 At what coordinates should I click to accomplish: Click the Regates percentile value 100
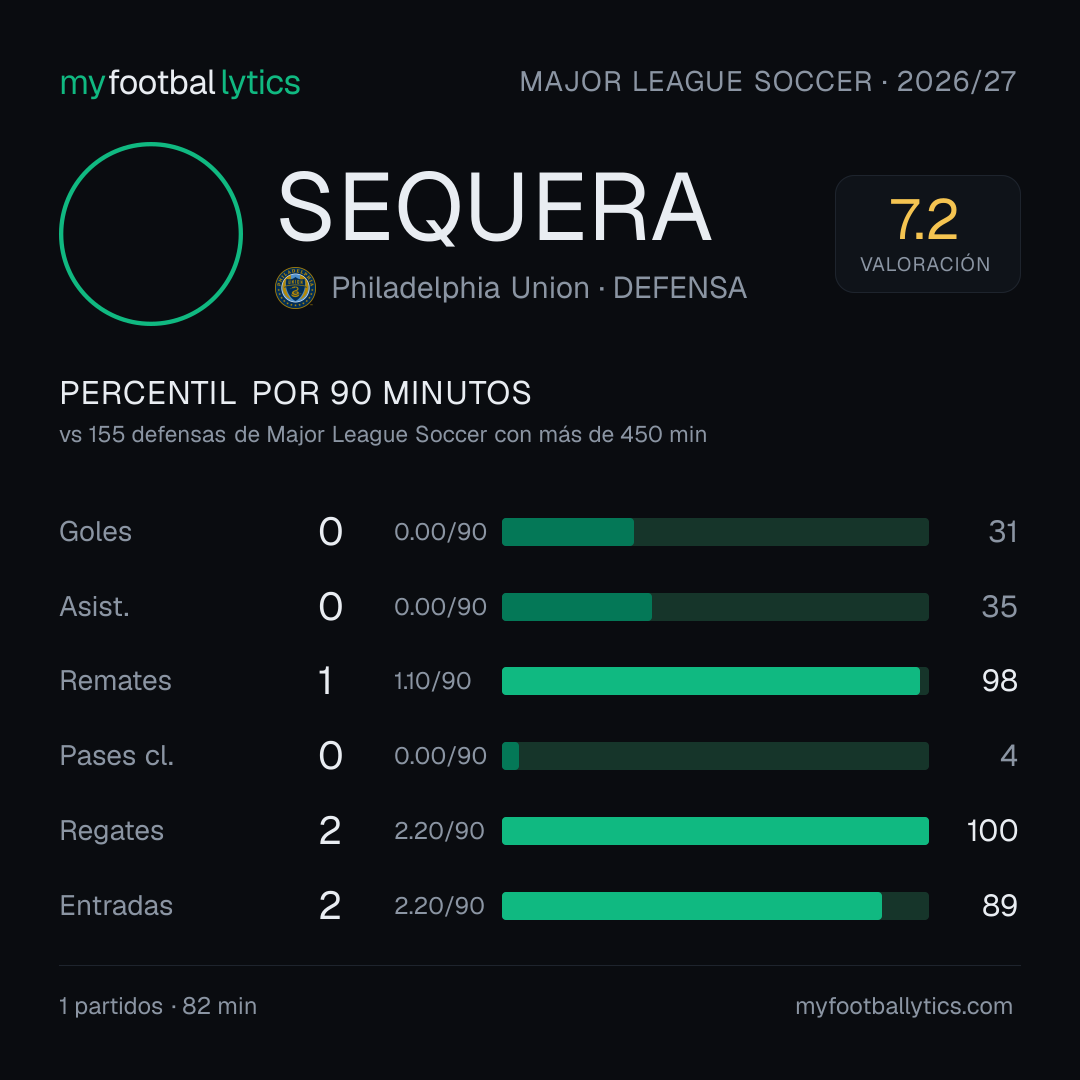point(992,831)
